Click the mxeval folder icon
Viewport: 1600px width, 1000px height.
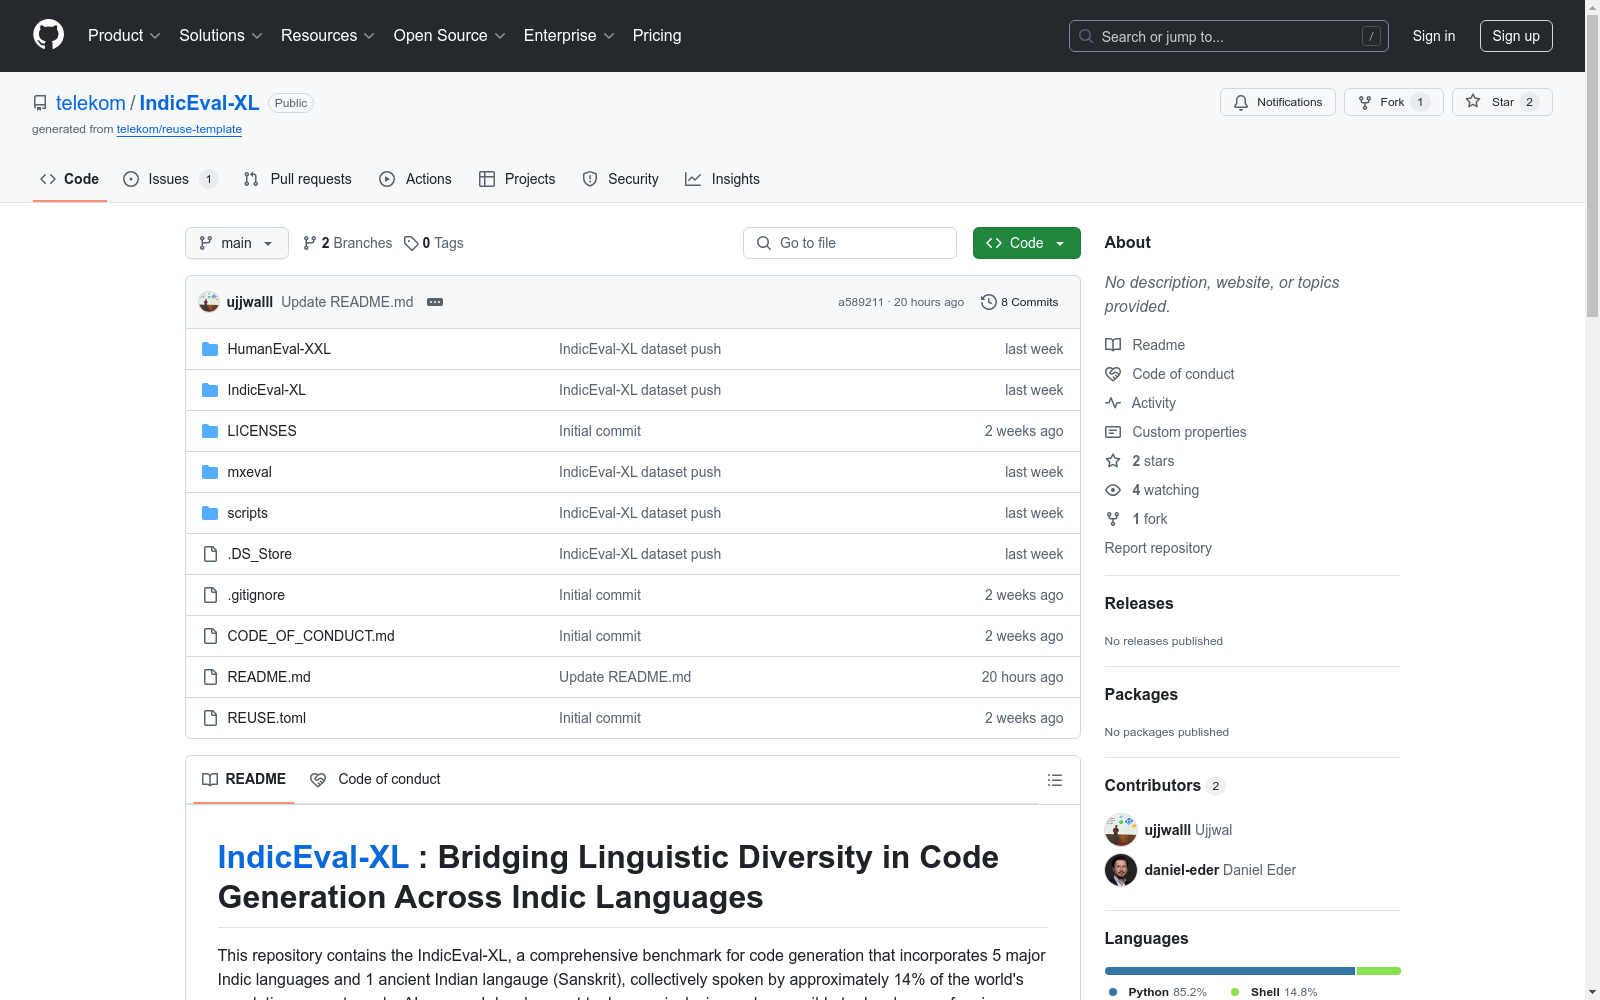pyautogui.click(x=210, y=472)
